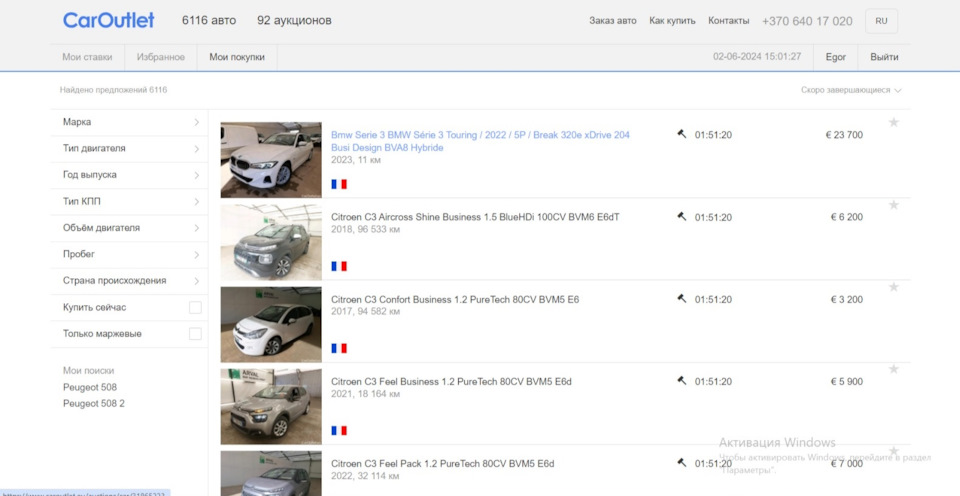This screenshot has width=960, height=496.
Task: Click the € 5 900 price
Action: click(847, 381)
